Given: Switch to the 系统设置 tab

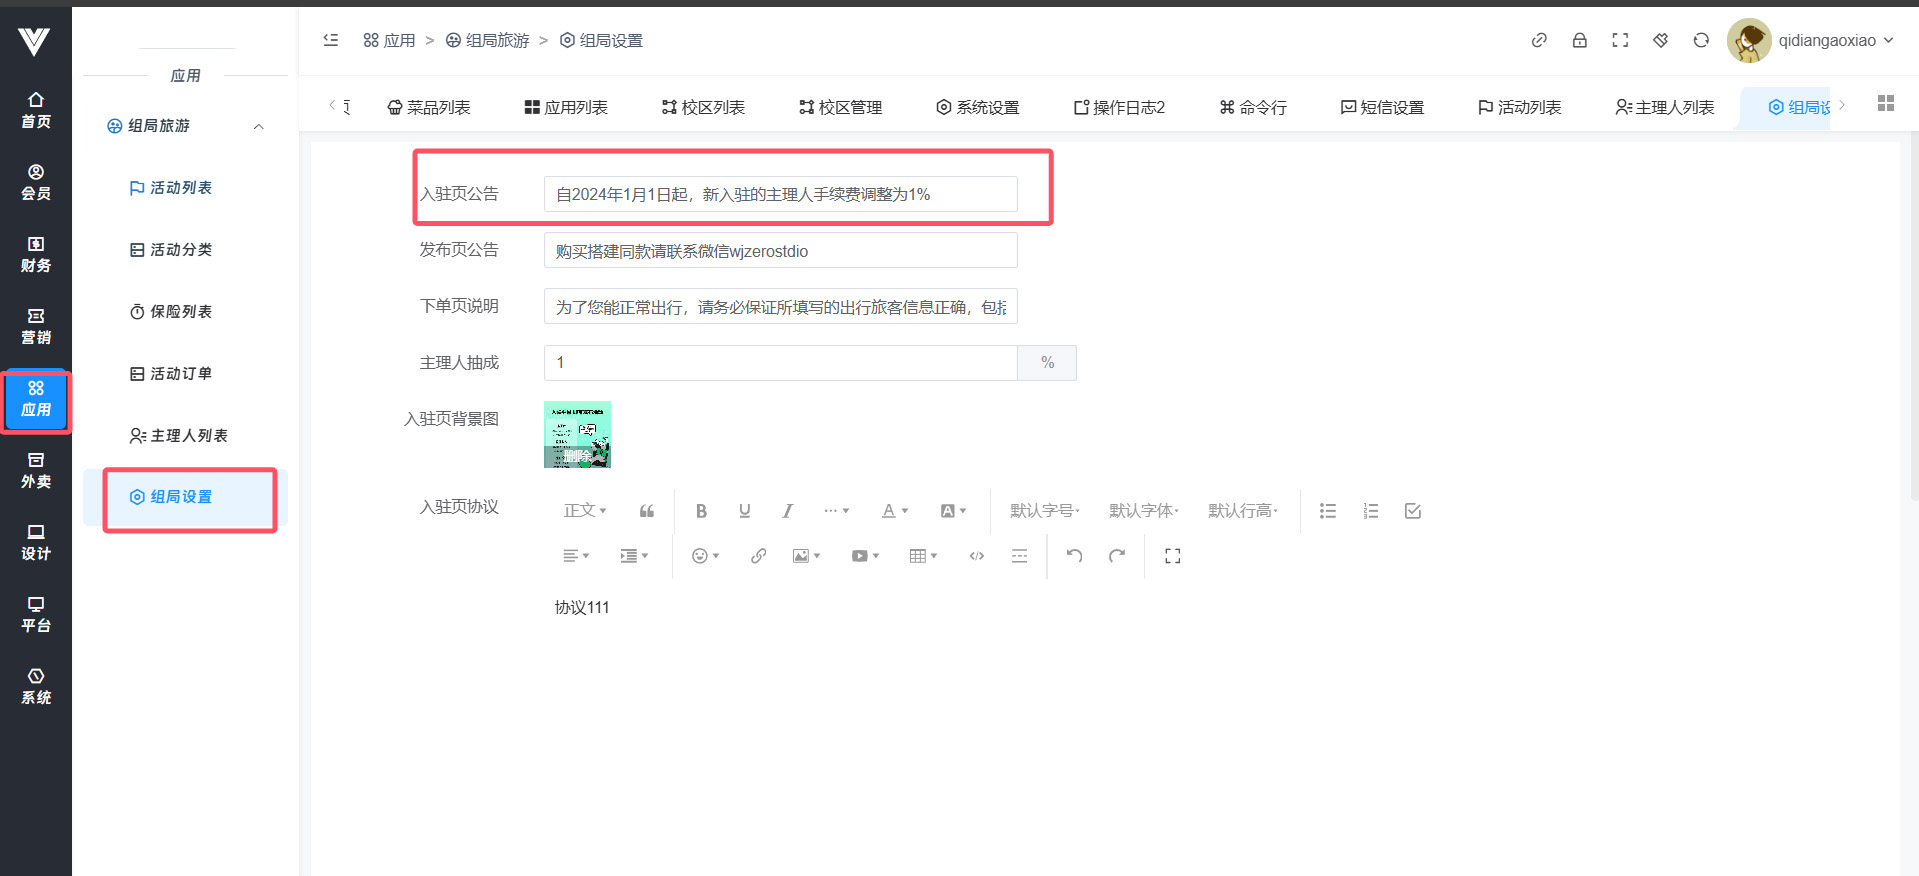Looking at the screenshot, I should pyautogui.click(x=977, y=107).
